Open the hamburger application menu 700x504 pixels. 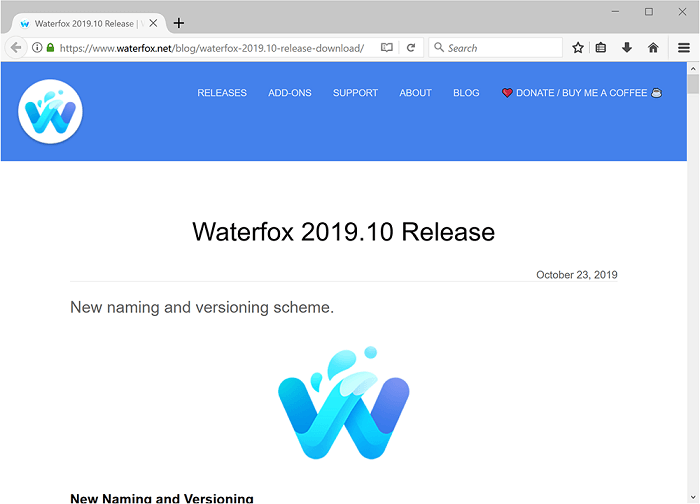[x=684, y=47]
